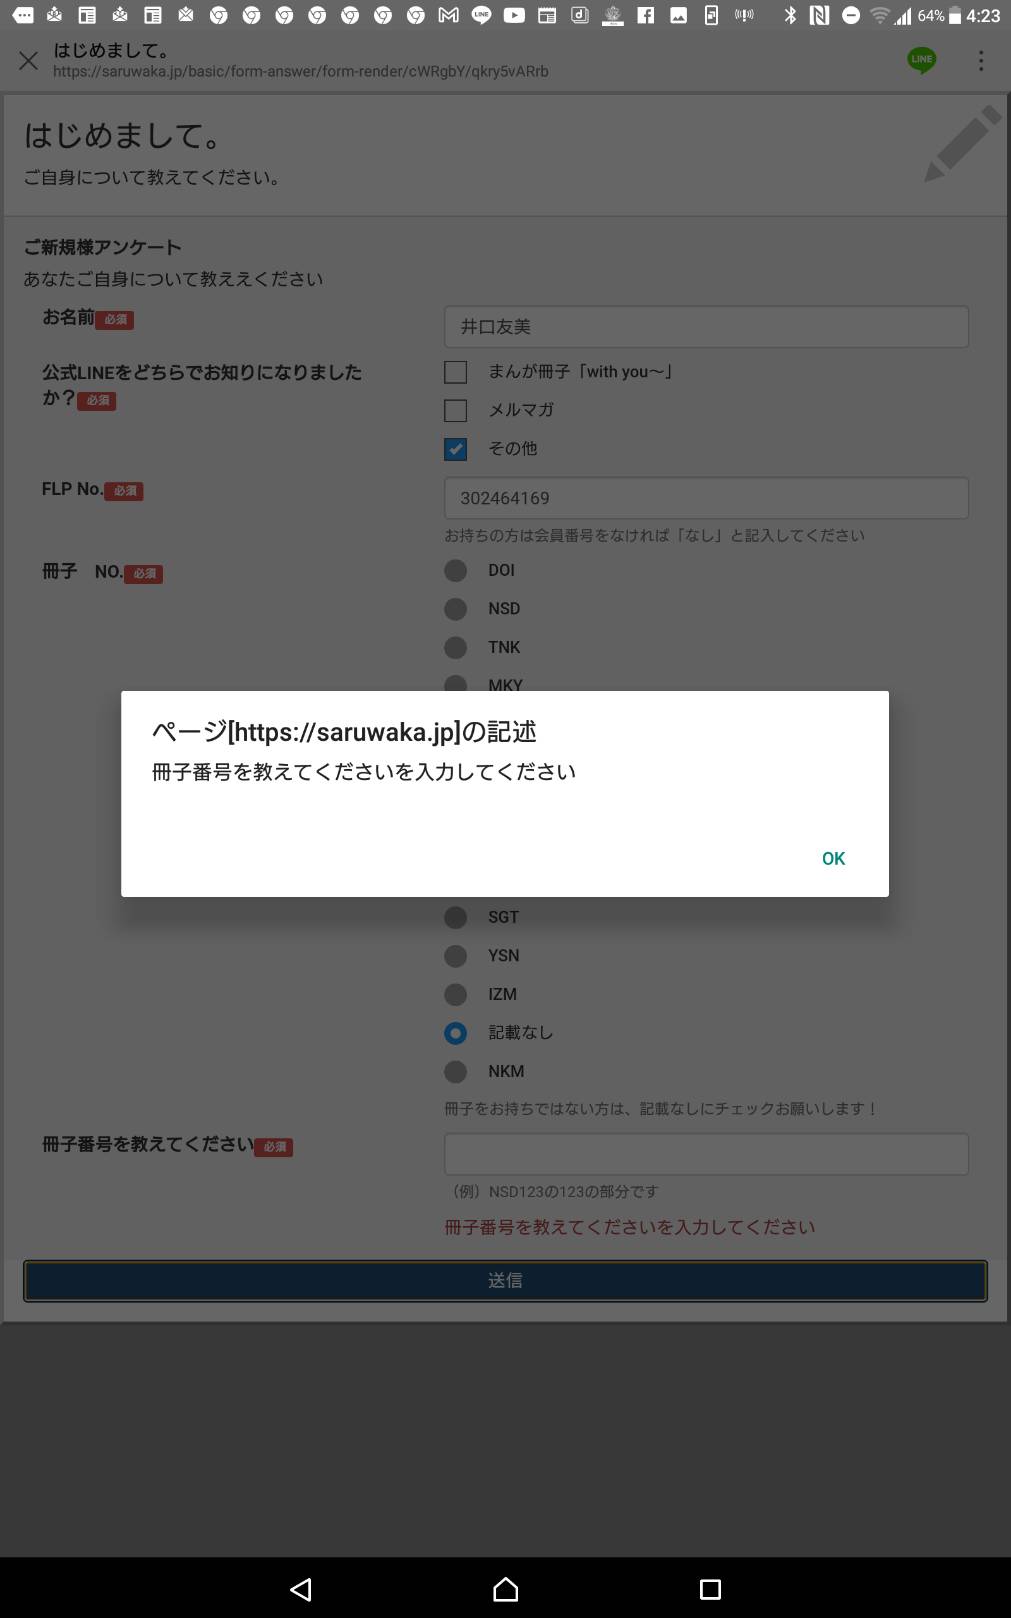Tap the pencil edit icon in header
The width and height of the screenshot is (1011, 1618).
click(962, 144)
